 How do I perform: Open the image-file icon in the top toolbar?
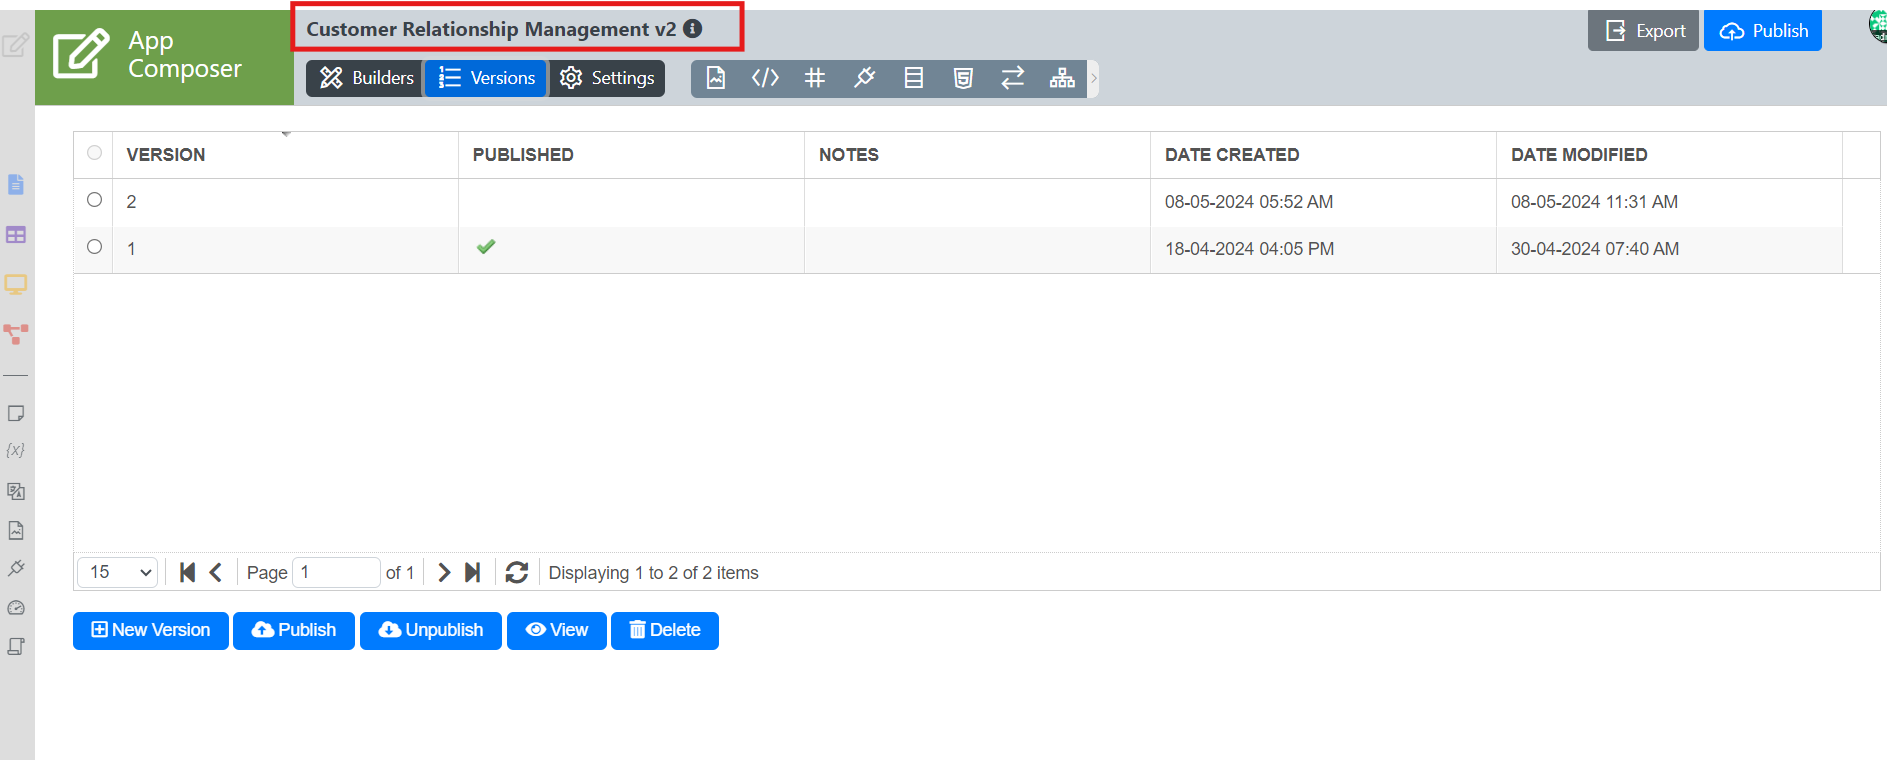716,78
